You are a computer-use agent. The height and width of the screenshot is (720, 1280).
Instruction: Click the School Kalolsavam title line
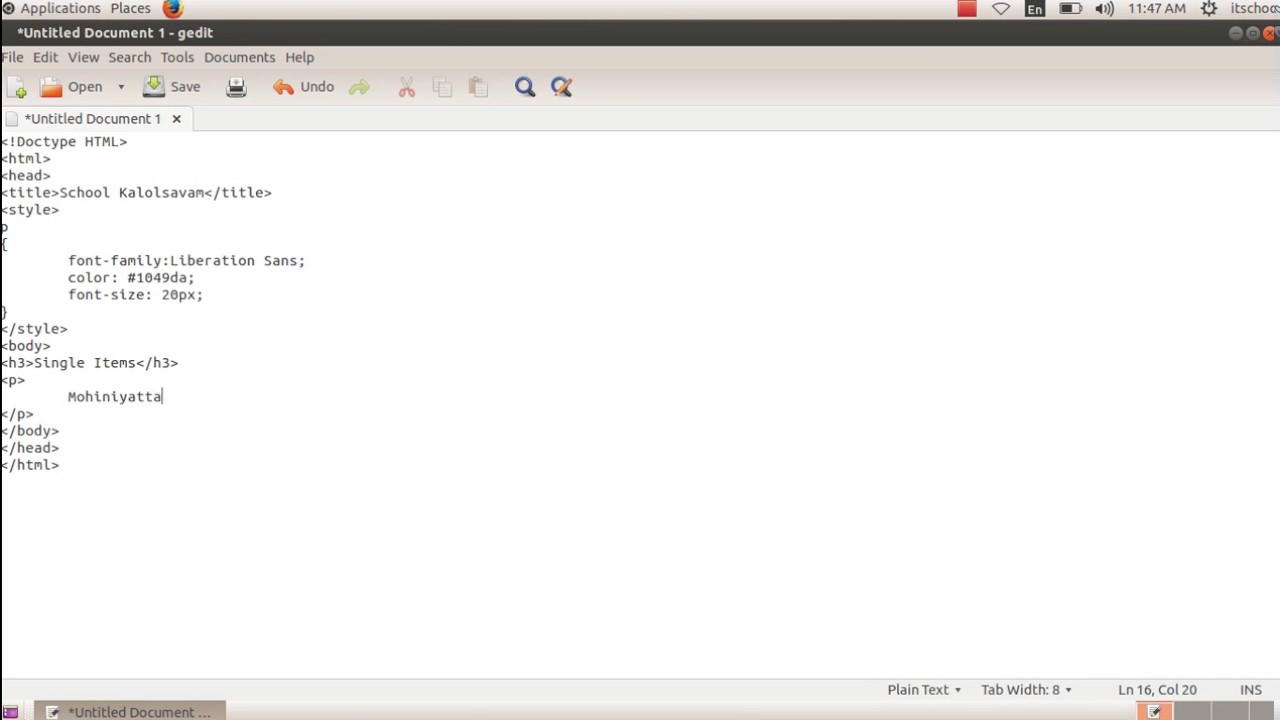click(x=136, y=193)
